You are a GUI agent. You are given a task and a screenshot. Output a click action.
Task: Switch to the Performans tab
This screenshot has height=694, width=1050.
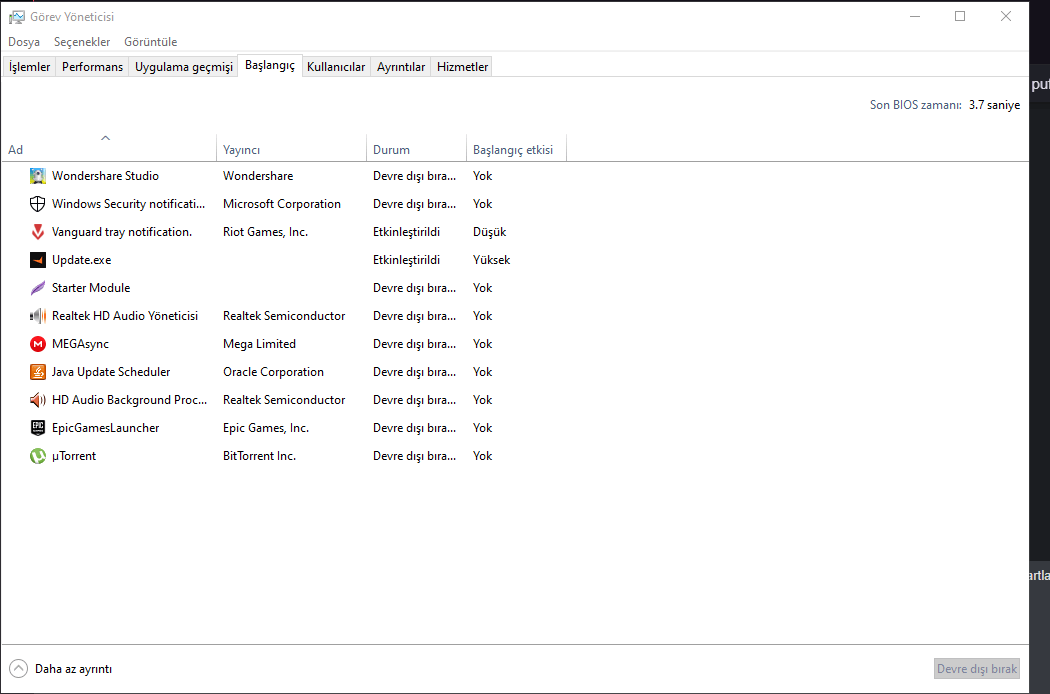coord(92,66)
